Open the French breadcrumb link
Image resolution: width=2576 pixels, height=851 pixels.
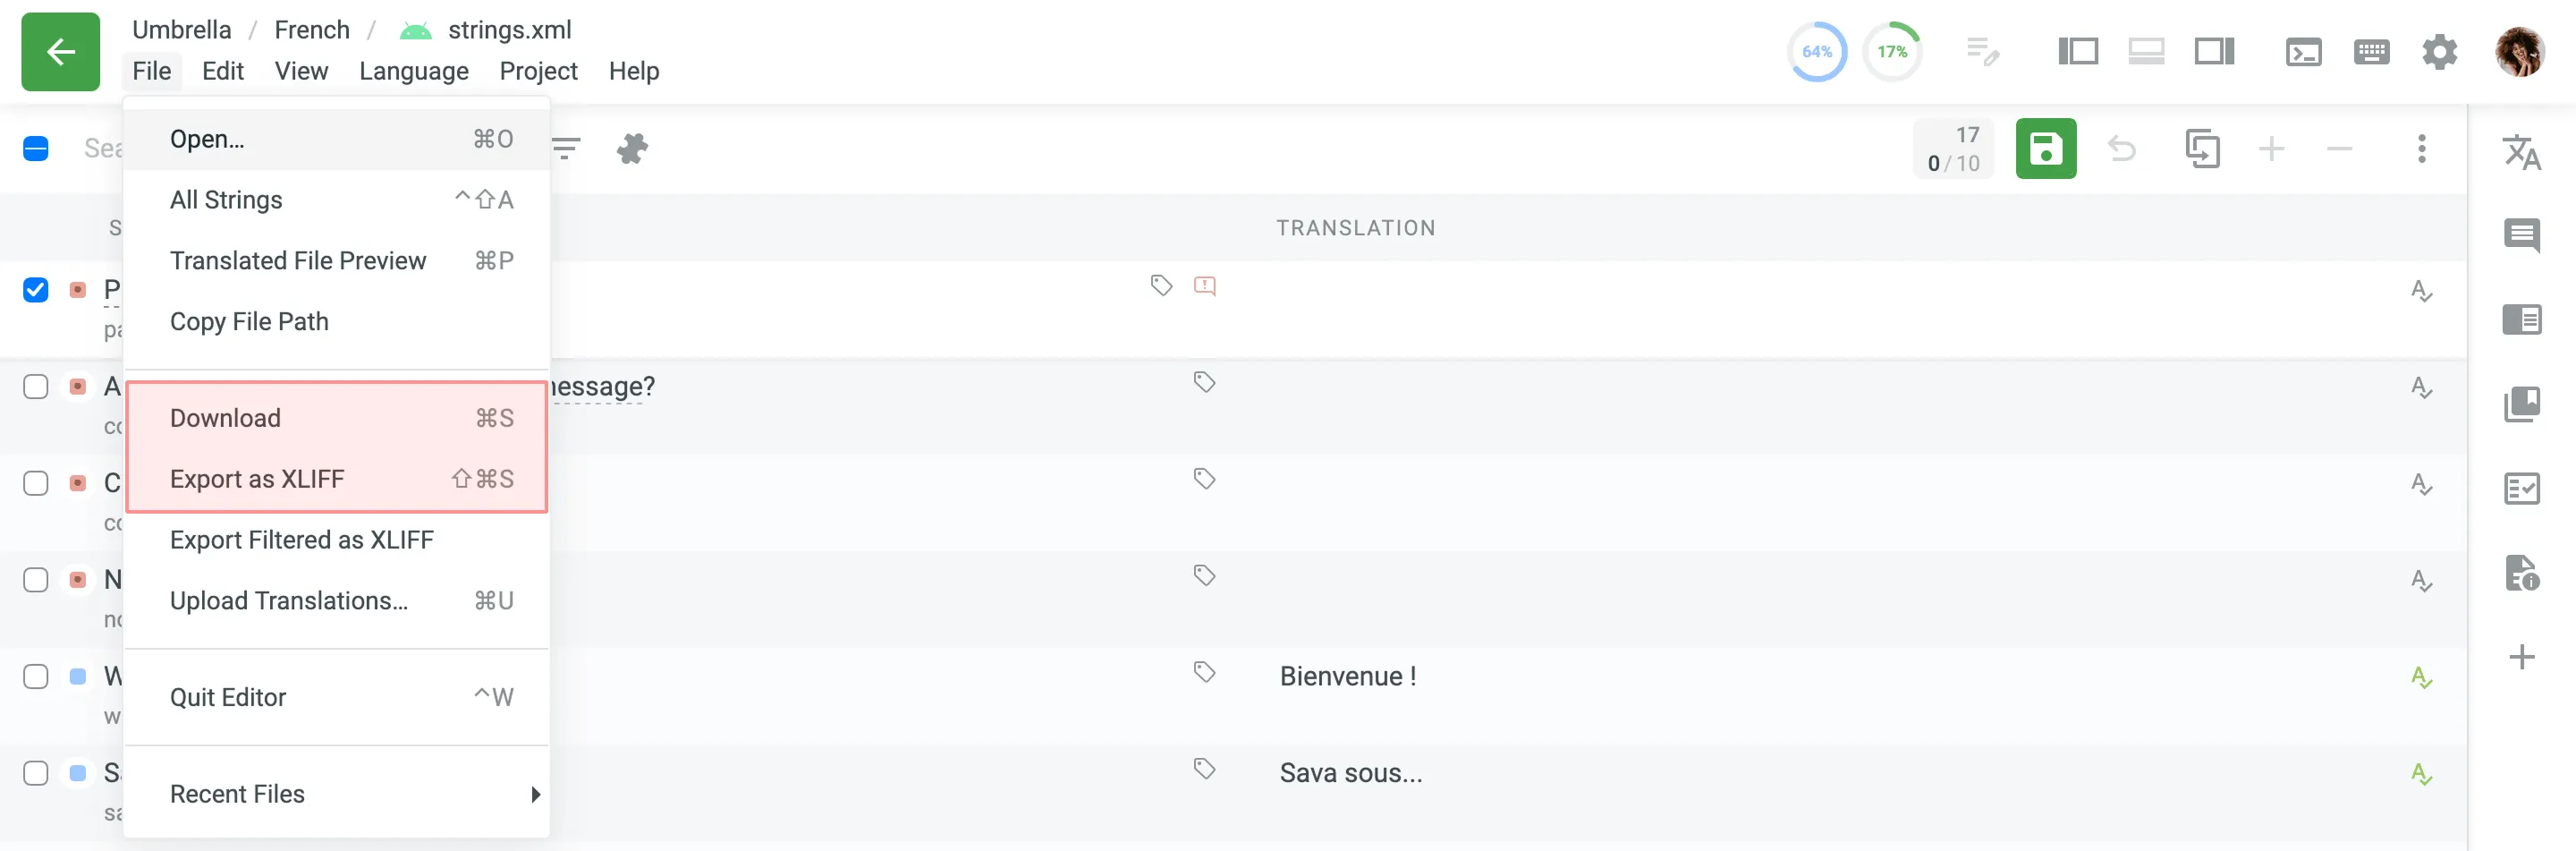[x=312, y=30]
